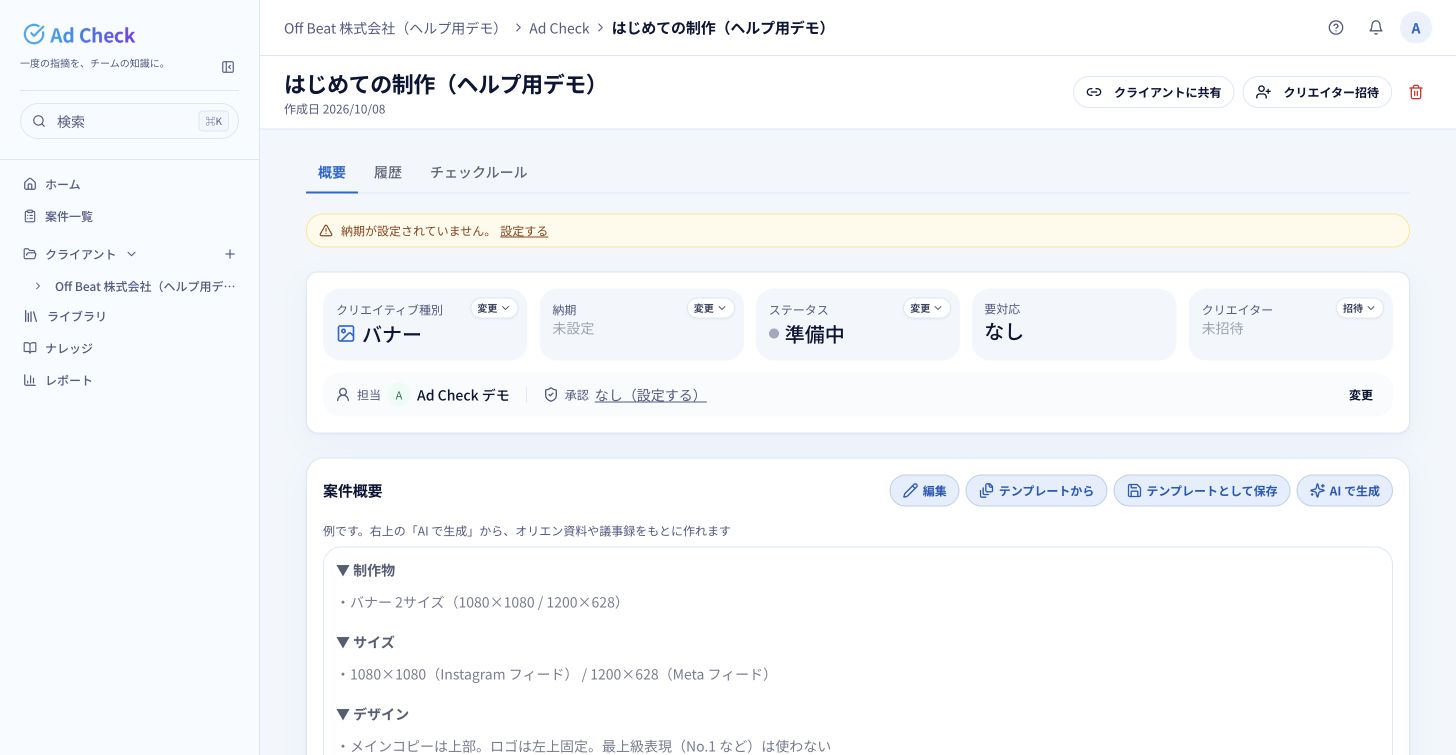
Task: Focus the 検索 search field
Action: (130, 121)
